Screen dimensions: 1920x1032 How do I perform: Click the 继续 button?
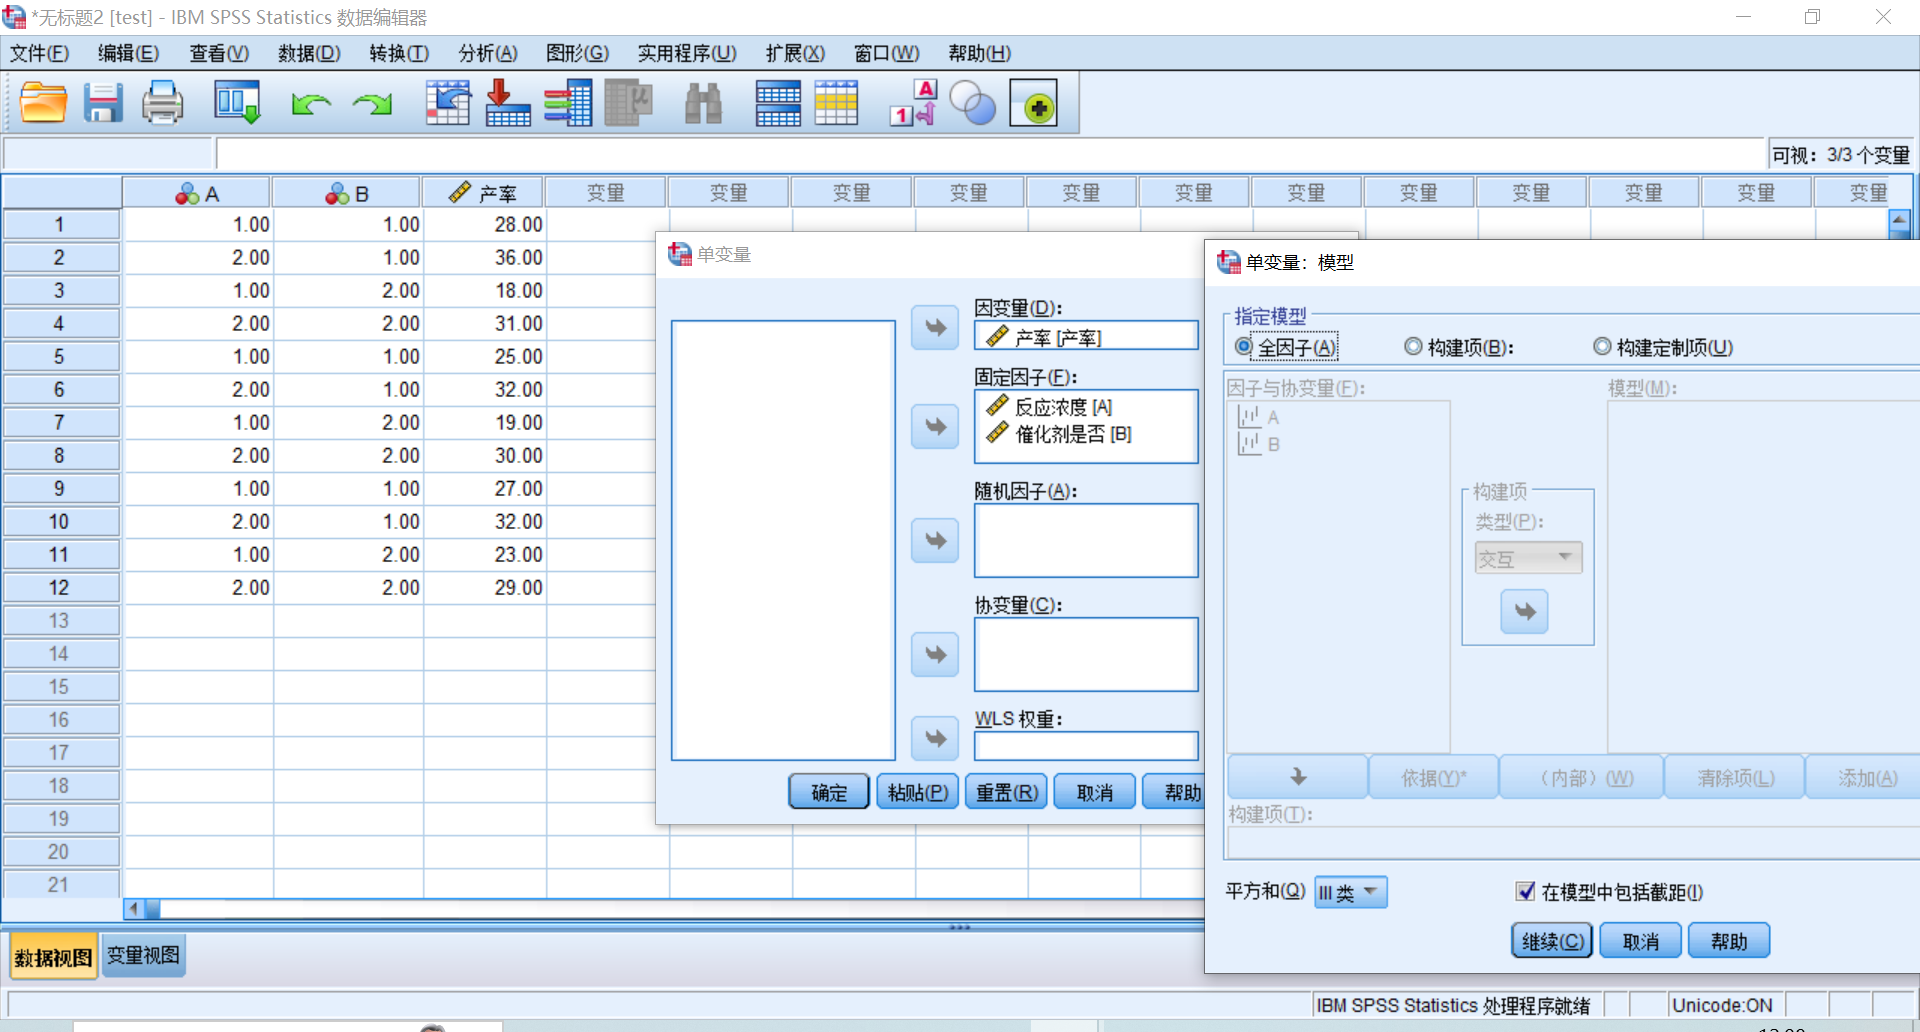click(x=1551, y=941)
